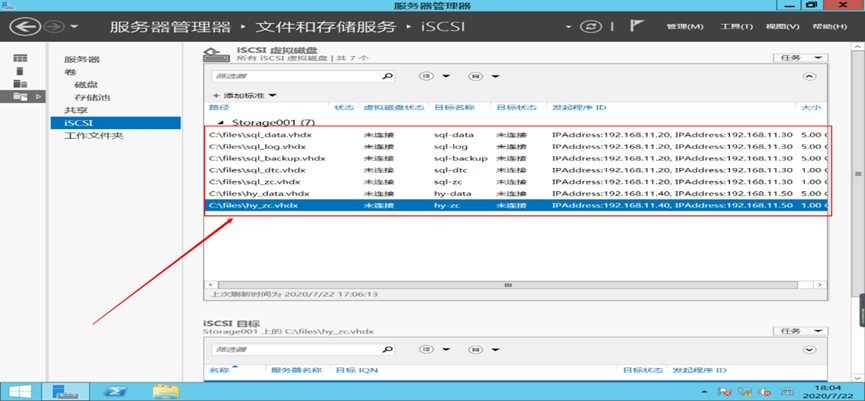Select the C:\files\sql_zc.vhdx row
This screenshot has height=401, width=865.
(x=517, y=181)
